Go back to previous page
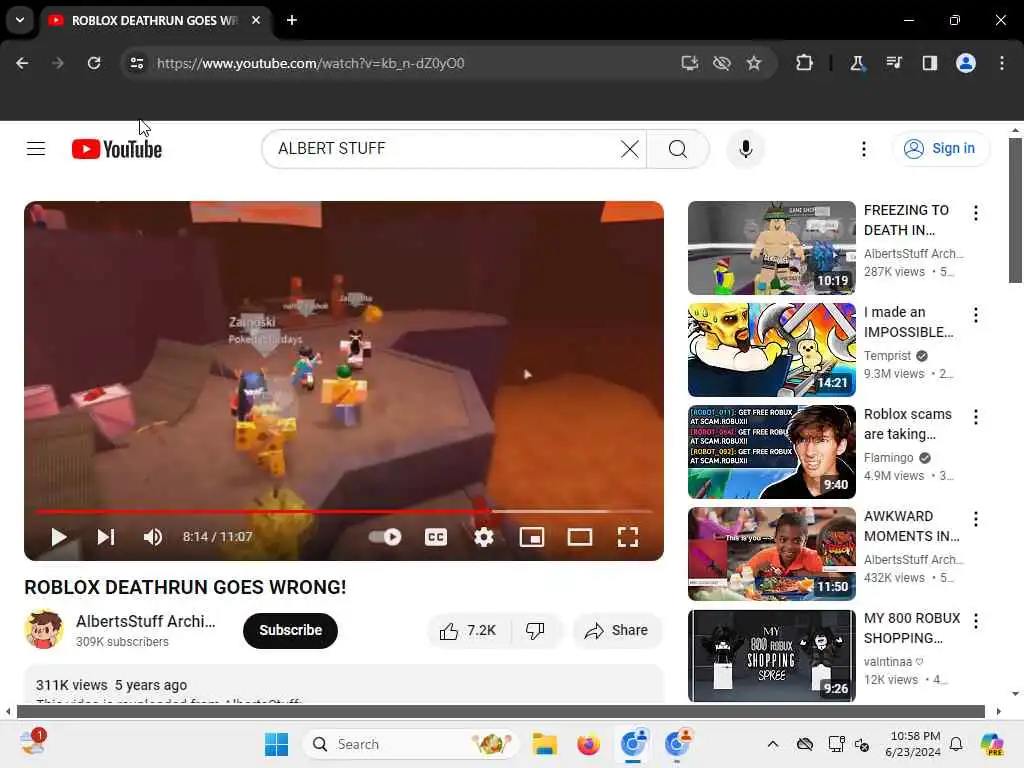Image resolution: width=1024 pixels, height=768 pixels. click(x=22, y=63)
